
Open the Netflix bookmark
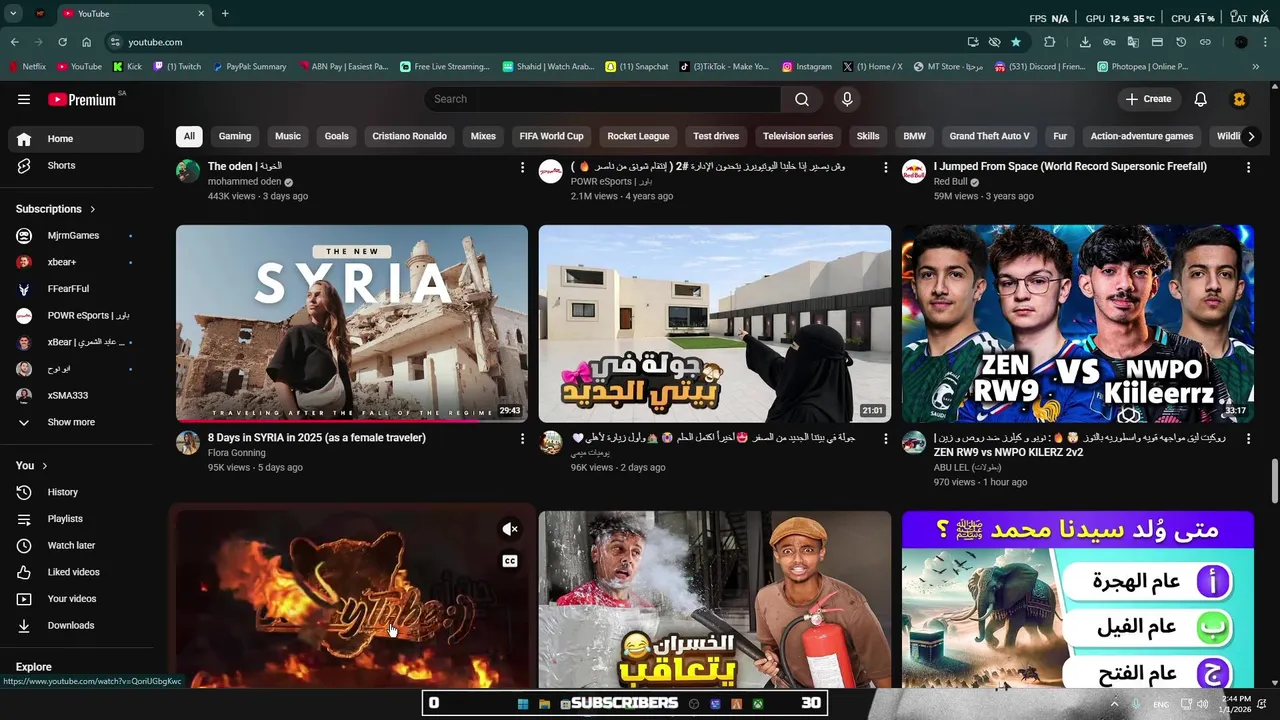[x=27, y=67]
